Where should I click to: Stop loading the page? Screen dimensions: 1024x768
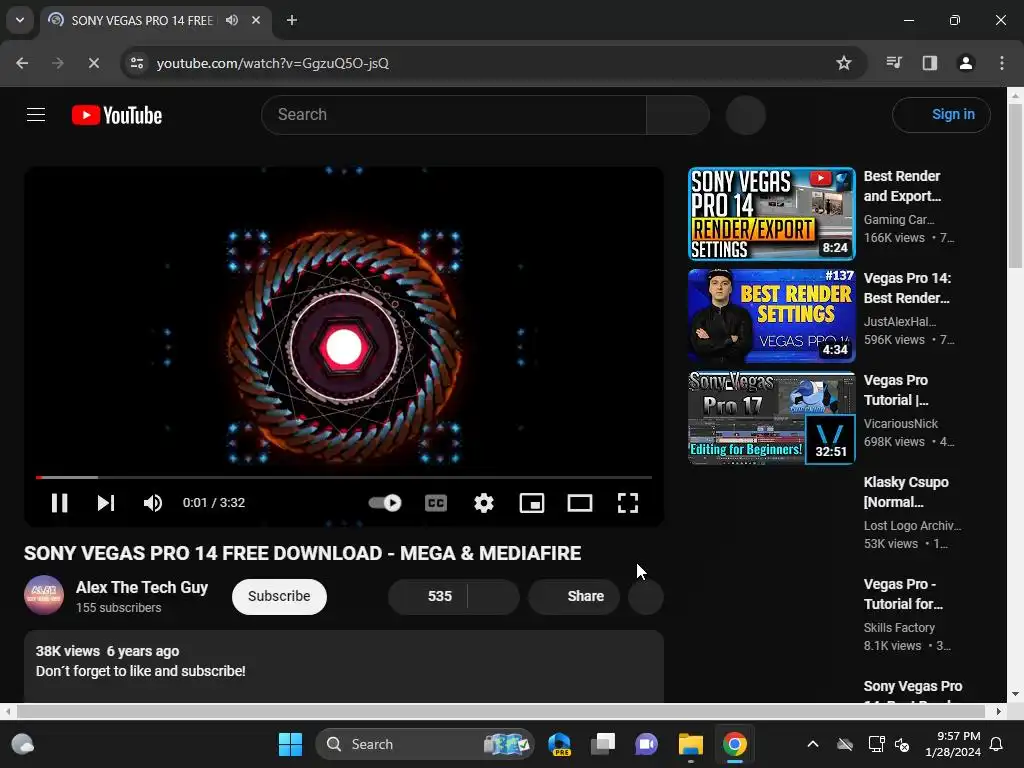pyautogui.click(x=93, y=63)
